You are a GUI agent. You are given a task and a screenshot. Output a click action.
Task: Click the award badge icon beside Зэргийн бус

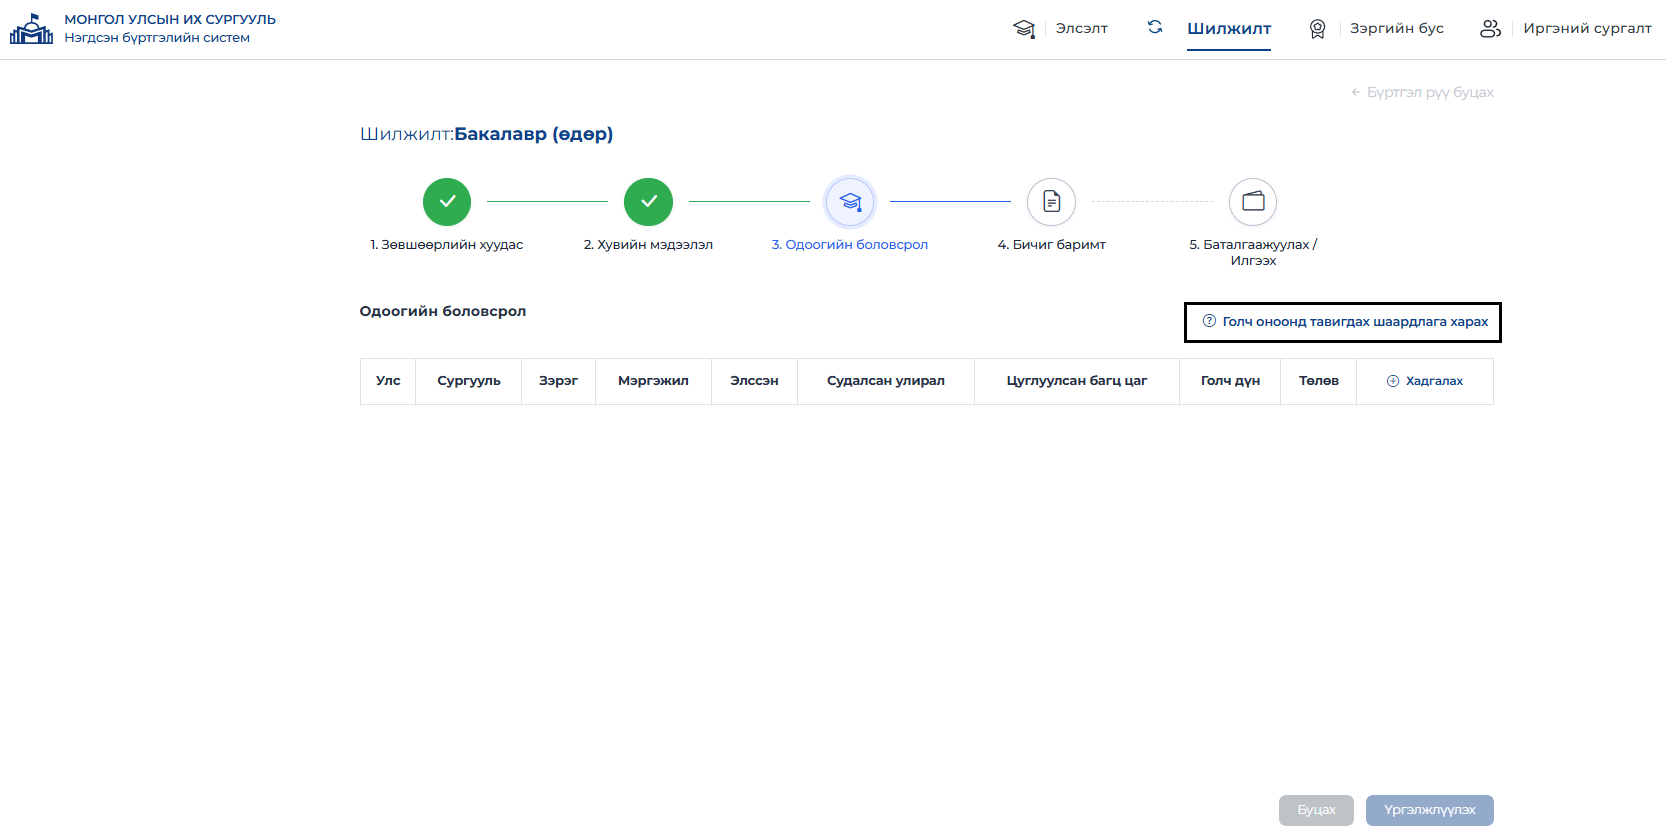pyautogui.click(x=1318, y=29)
